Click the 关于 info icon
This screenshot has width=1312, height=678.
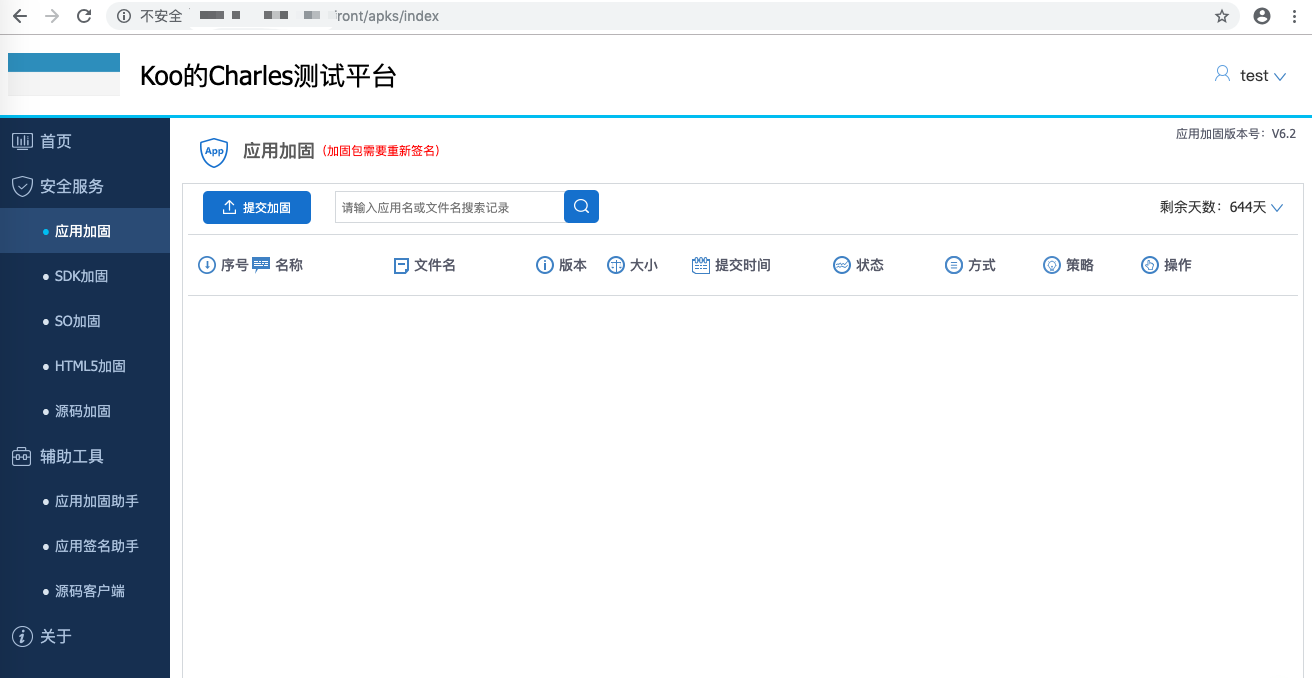click(x=22, y=636)
